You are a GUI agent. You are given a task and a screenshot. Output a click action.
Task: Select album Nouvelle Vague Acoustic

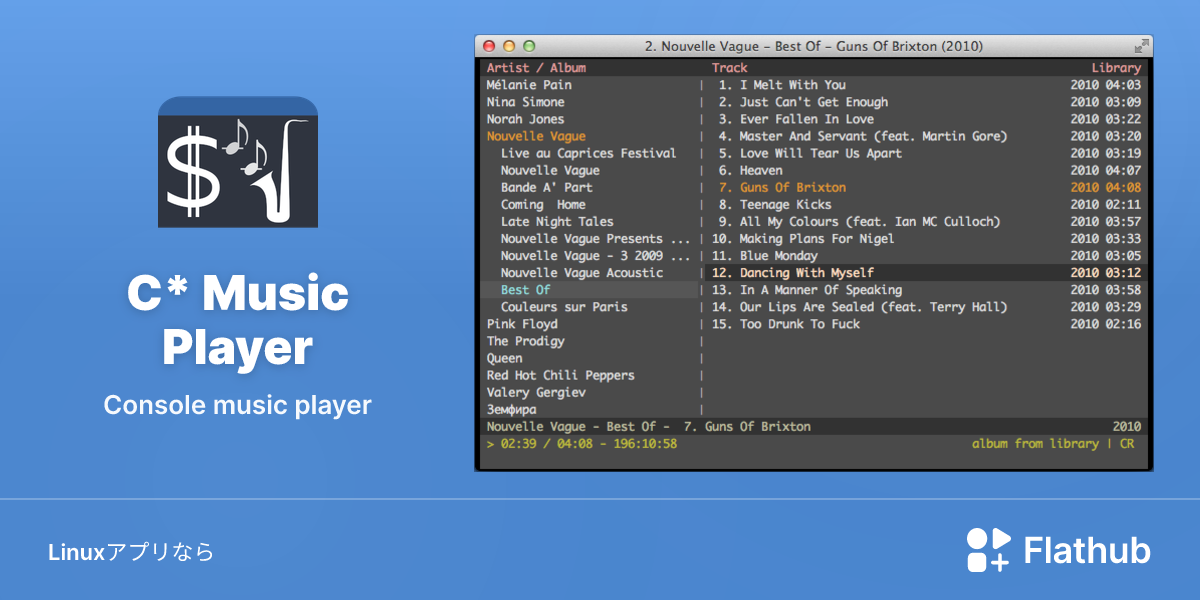click(x=581, y=272)
